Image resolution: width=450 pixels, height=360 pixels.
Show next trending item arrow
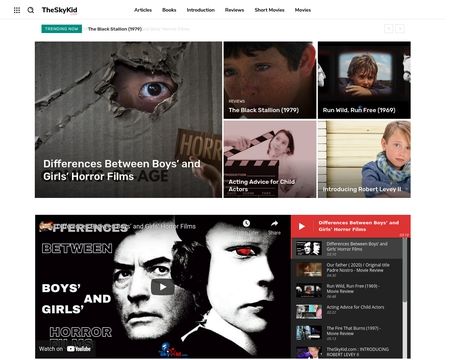(400, 29)
